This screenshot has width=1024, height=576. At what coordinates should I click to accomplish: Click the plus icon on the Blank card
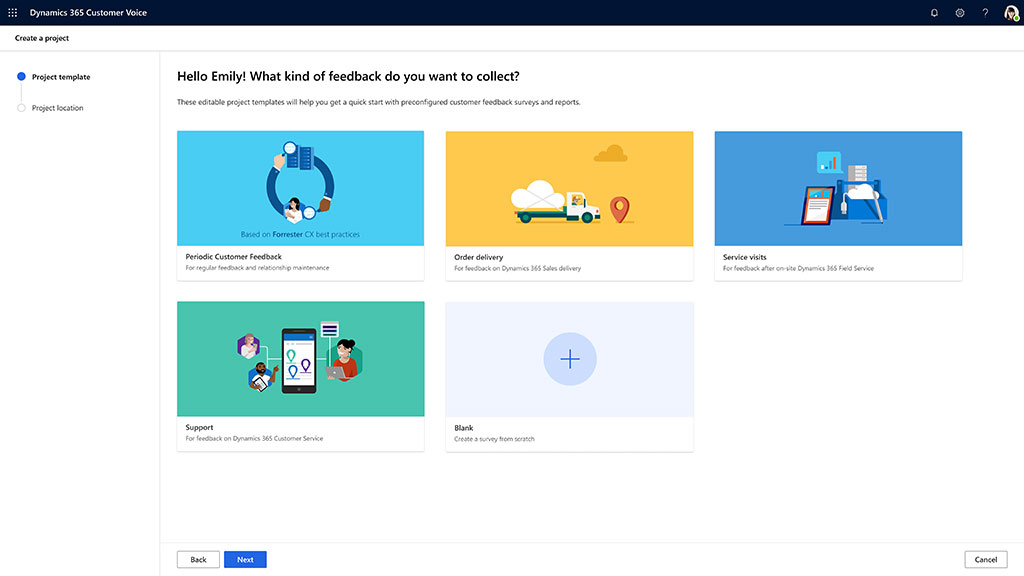(x=569, y=359)
